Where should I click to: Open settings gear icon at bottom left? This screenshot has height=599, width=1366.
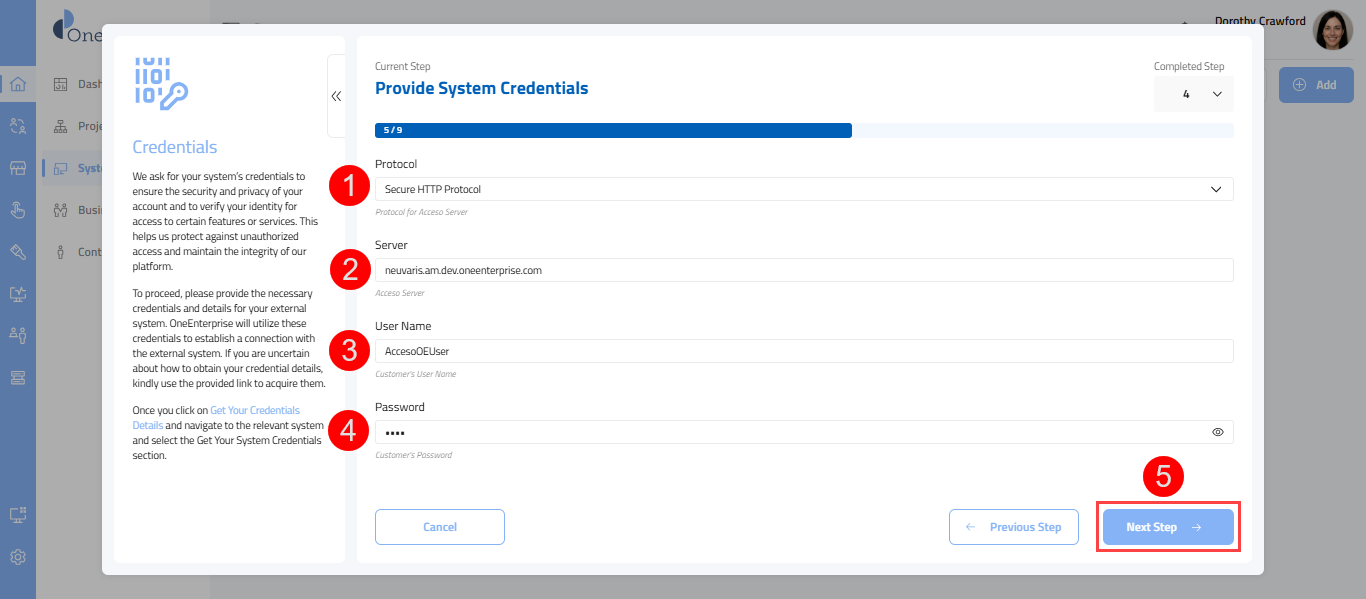point(18,557)
